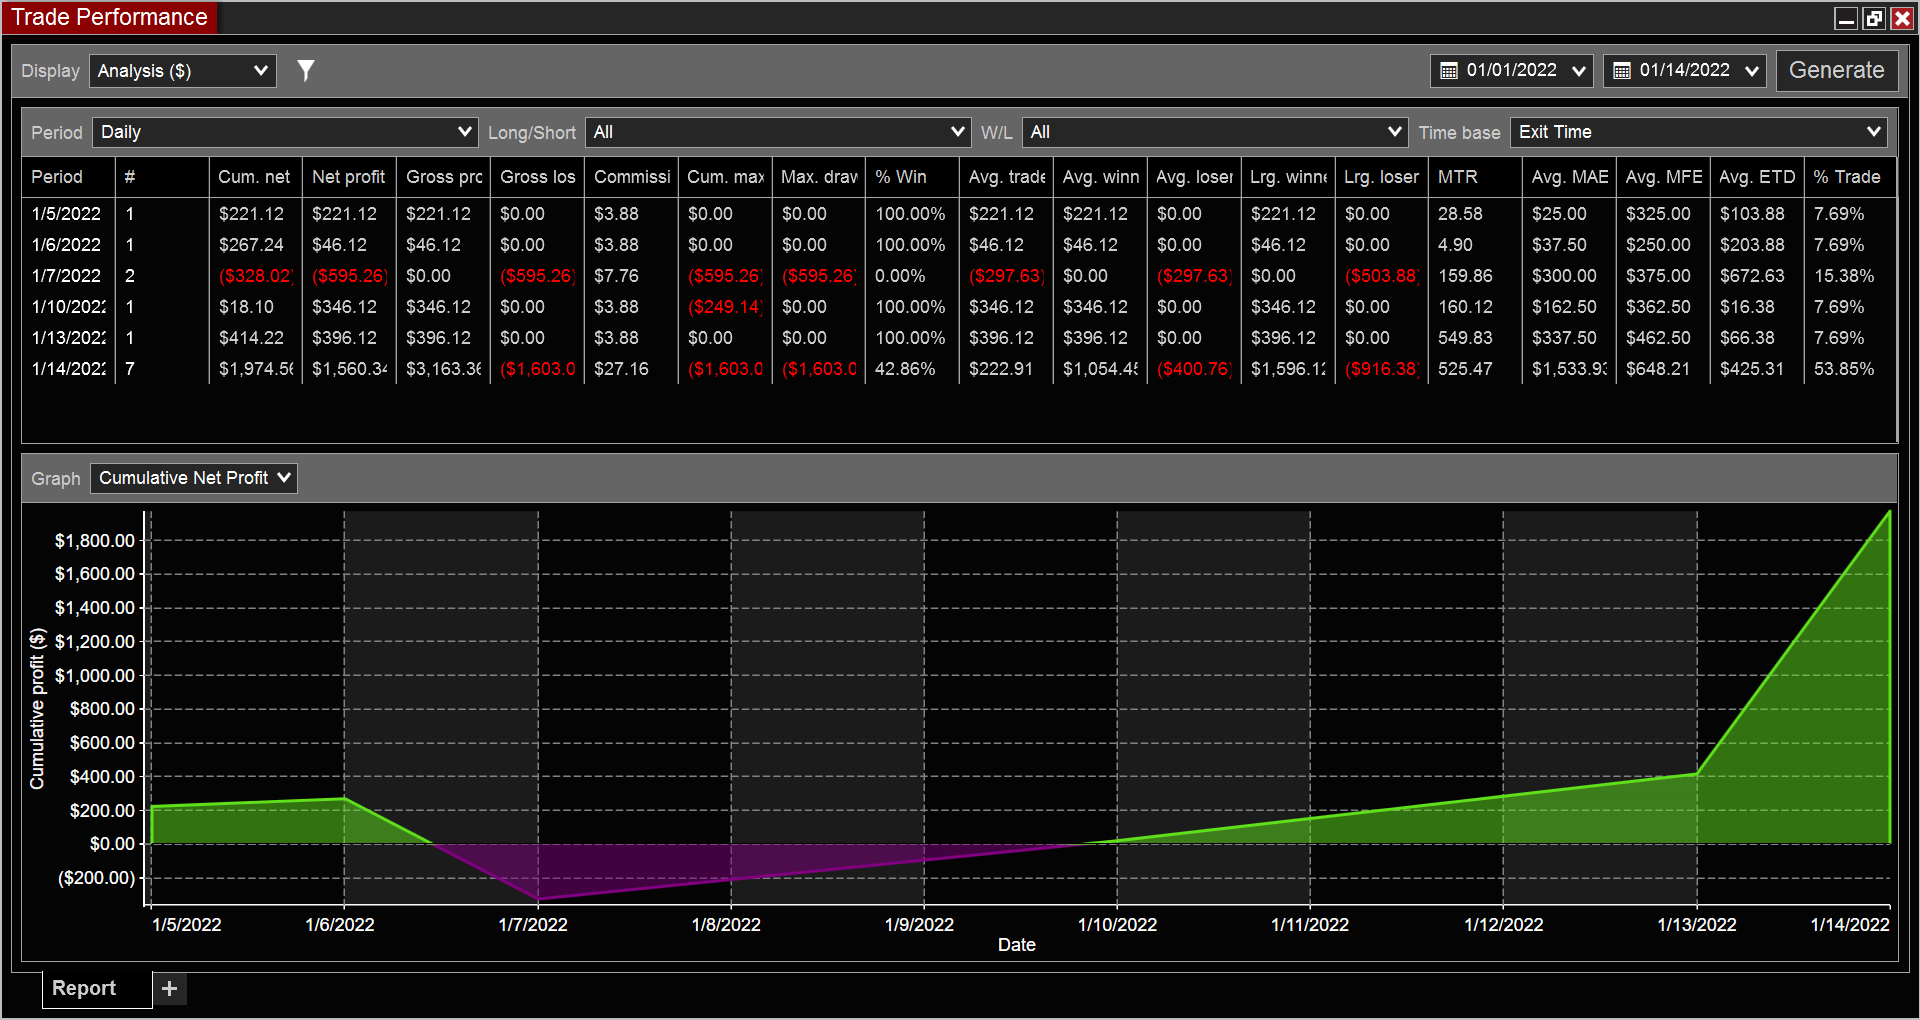Click the Generate button
Image resolution: width=1920 pixels, height=1020 pixels.
coord(1837,71)
